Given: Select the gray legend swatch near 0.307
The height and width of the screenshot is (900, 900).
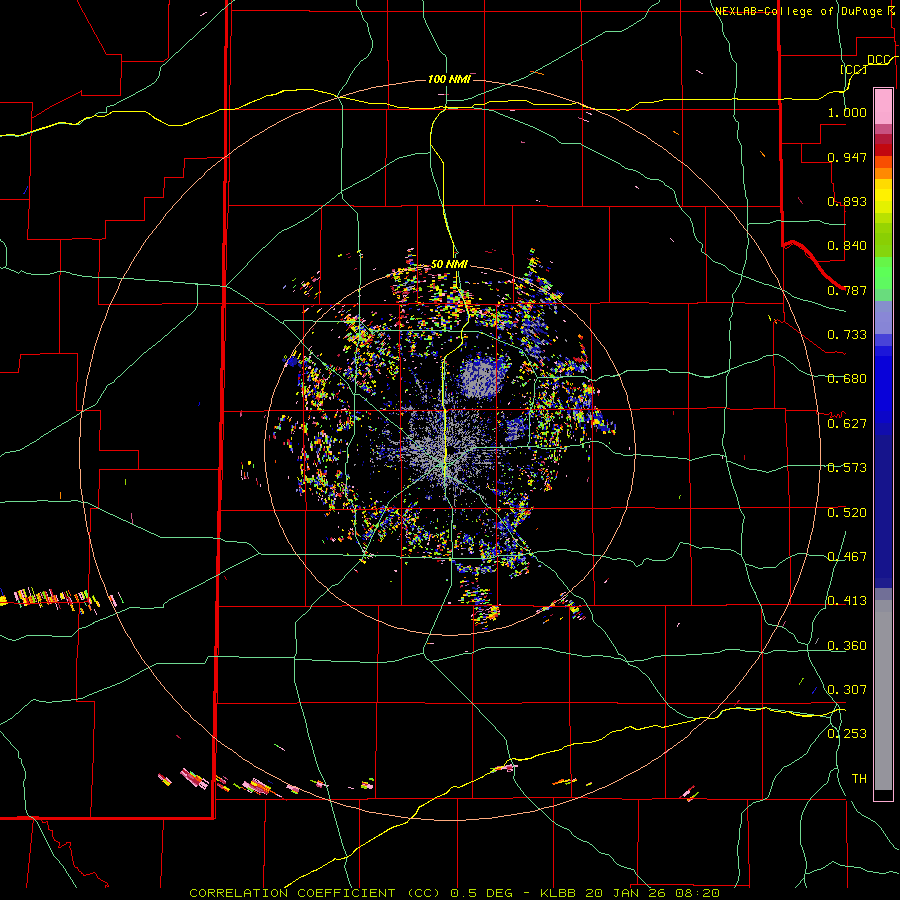Looking at the screenshot, I should (x=883, y=695).
